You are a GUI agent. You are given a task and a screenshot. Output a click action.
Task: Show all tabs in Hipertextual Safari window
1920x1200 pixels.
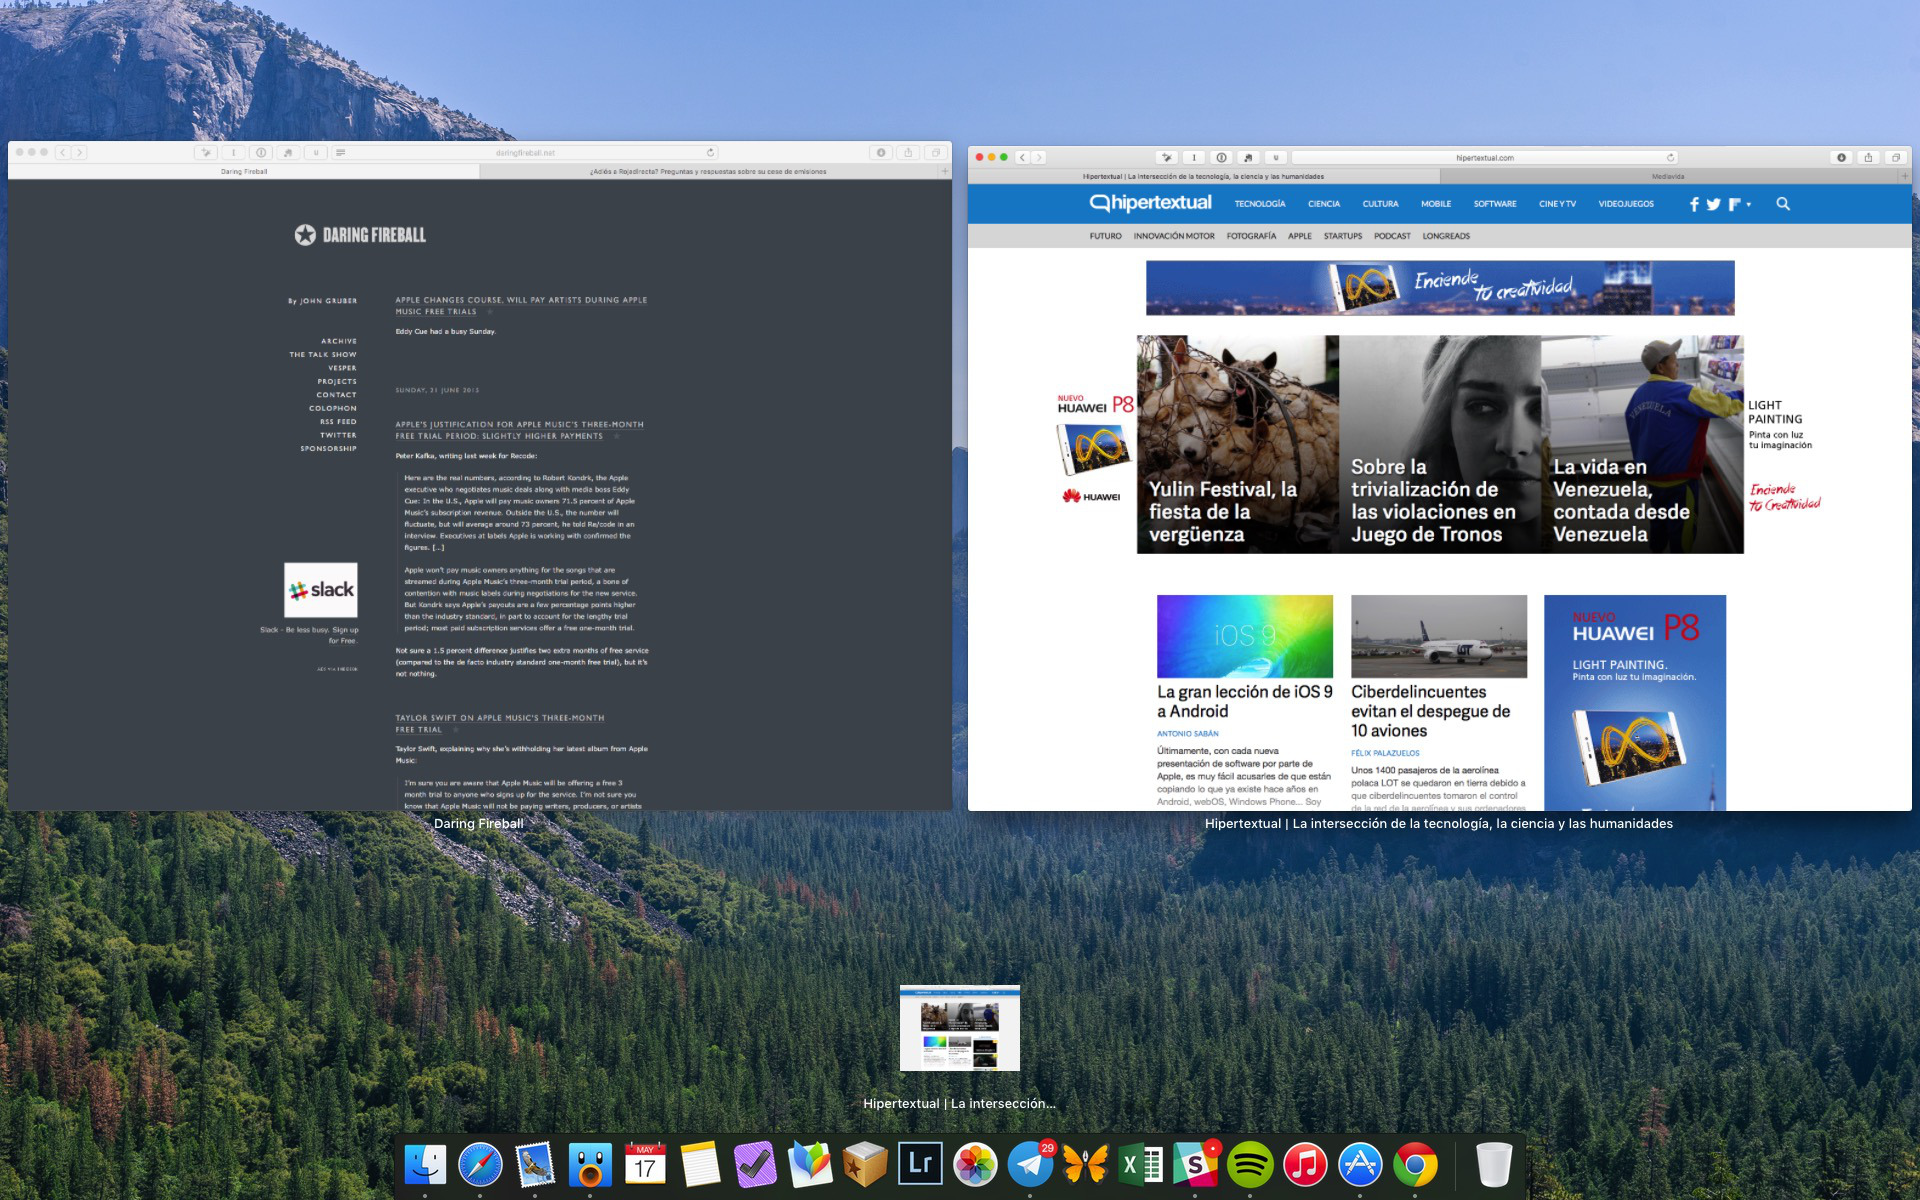[x=1895, y=157]
